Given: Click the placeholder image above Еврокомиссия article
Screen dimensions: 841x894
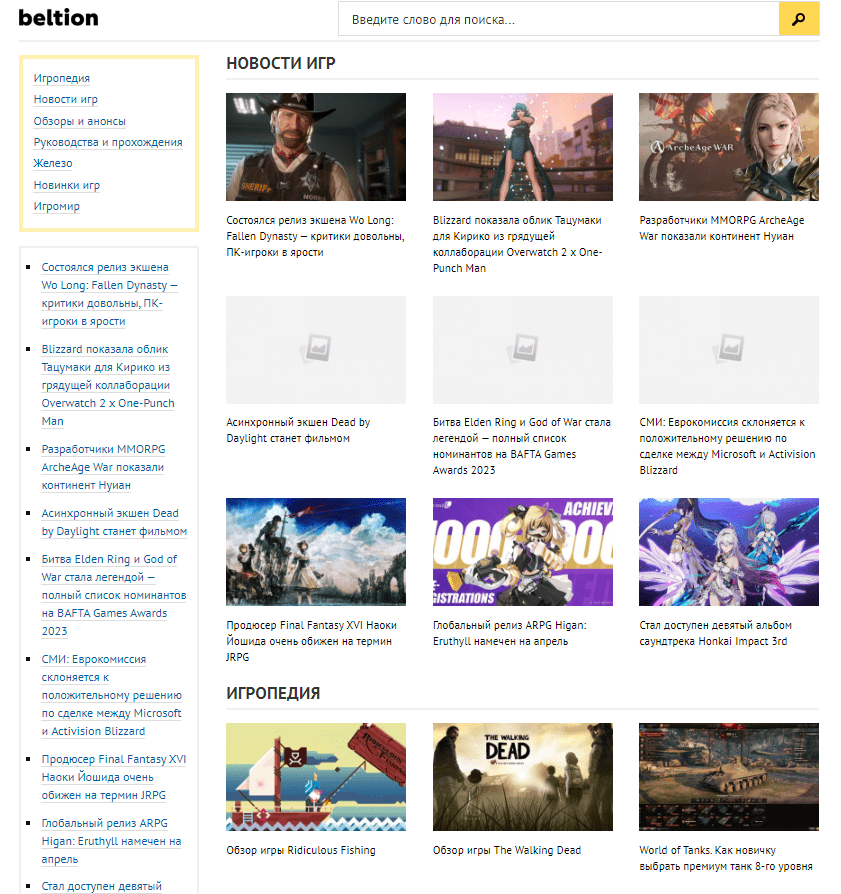Looking at the screenshot, I should (x=729, y=350).
